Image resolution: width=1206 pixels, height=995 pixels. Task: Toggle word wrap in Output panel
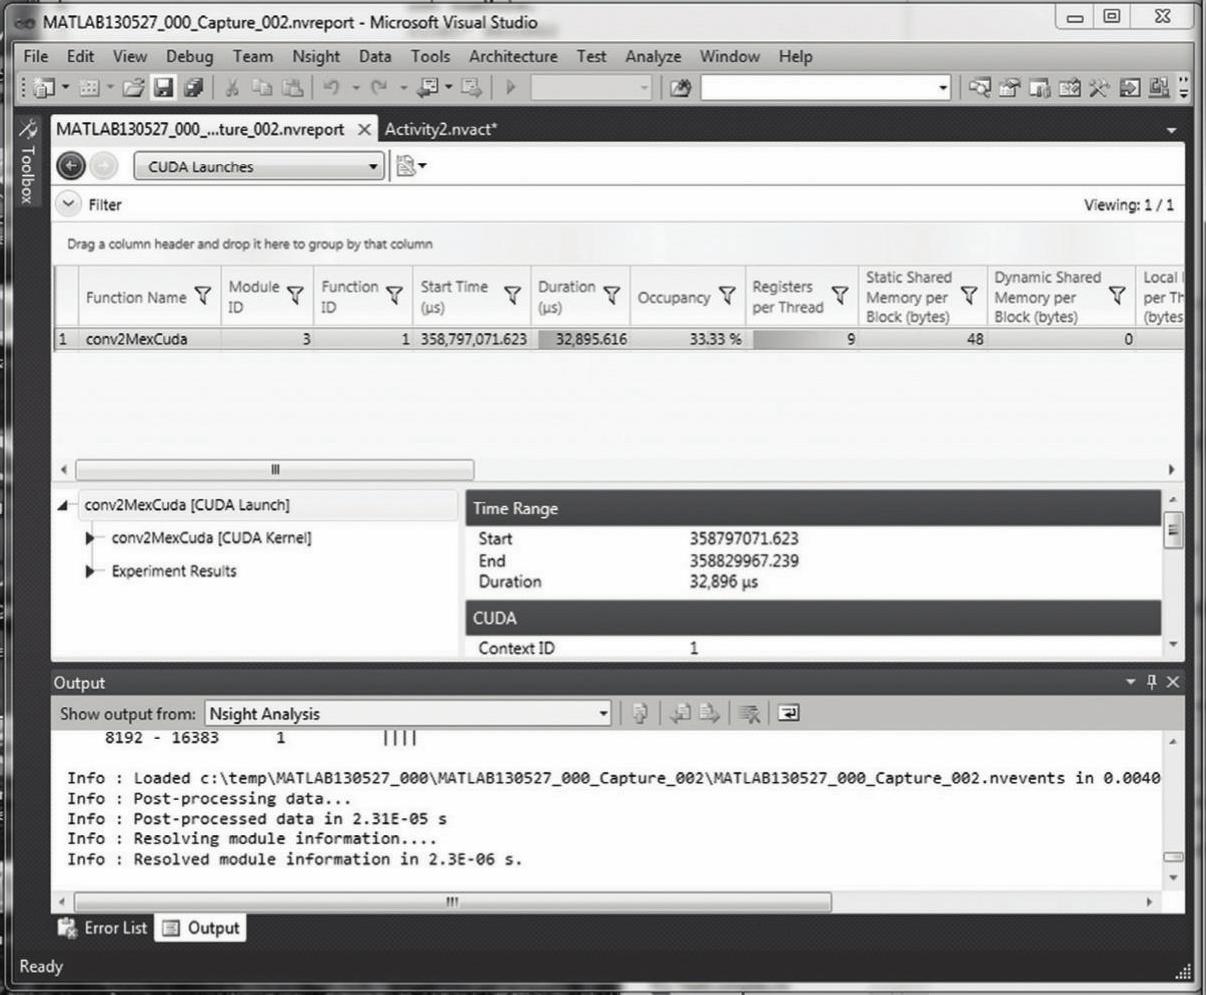[789, 713]
